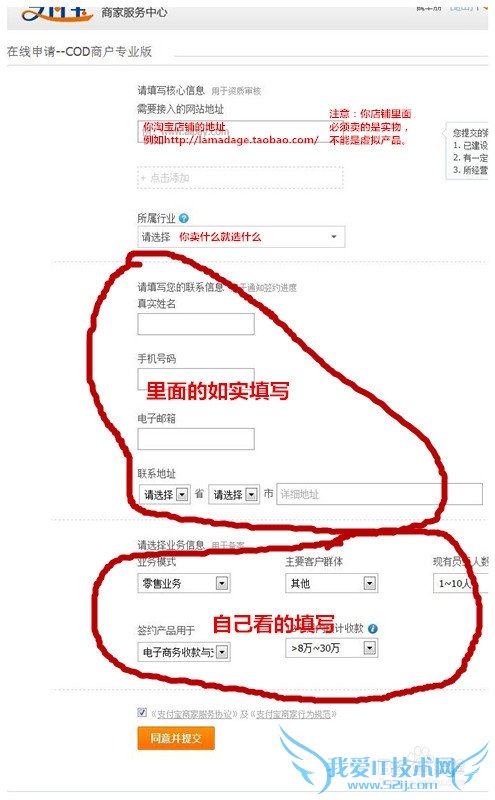This screenshot has height=800, width=495.
Task: Open the 现有员工人数 1~10人 dropdown
Action: coord(461,583)
